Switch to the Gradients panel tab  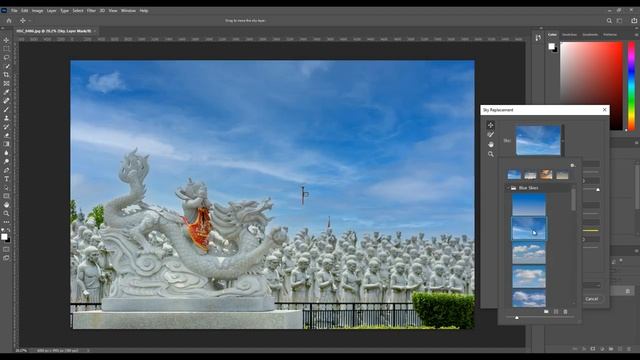[x=590, y=35]
